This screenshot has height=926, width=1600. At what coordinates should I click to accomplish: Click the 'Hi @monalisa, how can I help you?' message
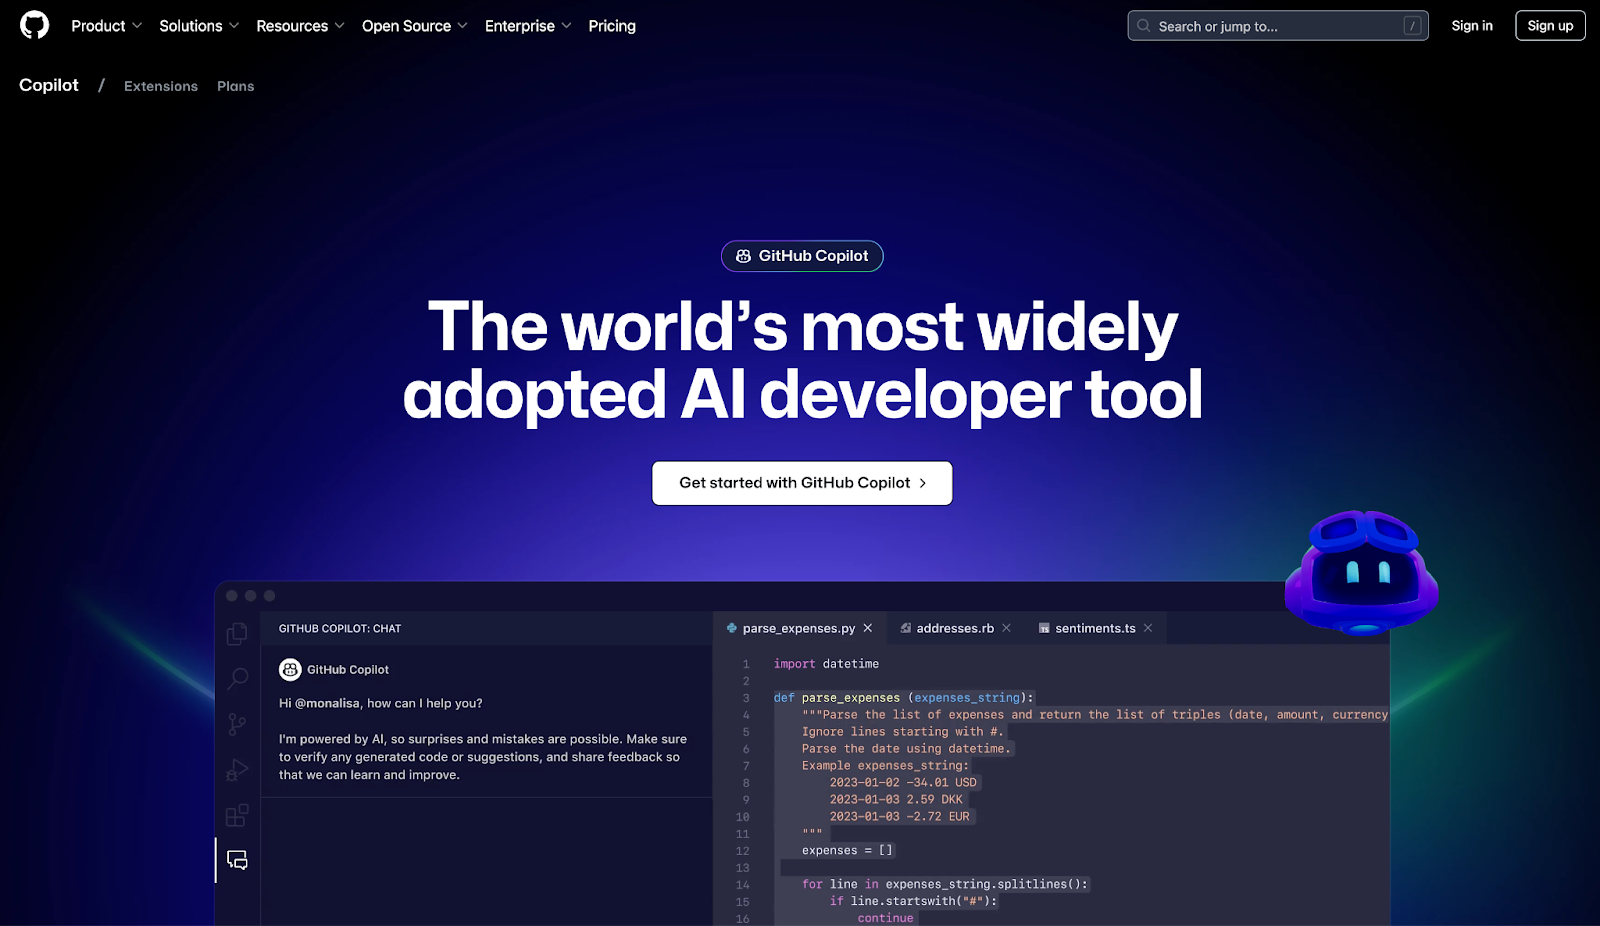(381, 703)
